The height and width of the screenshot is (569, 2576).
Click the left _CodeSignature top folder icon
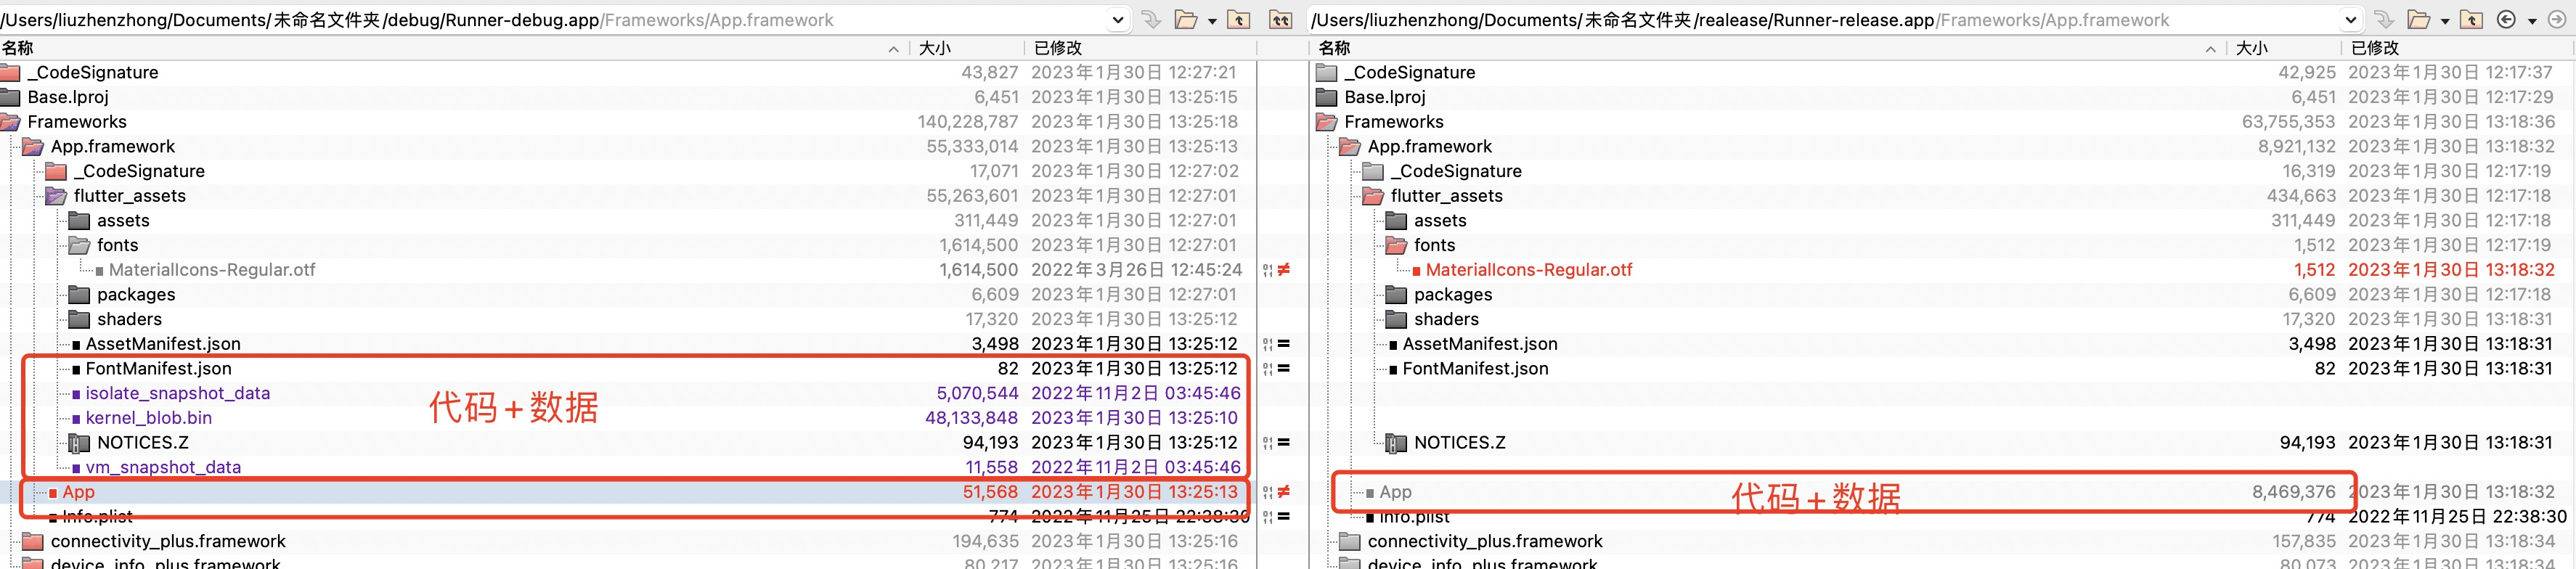pos(10,72)
